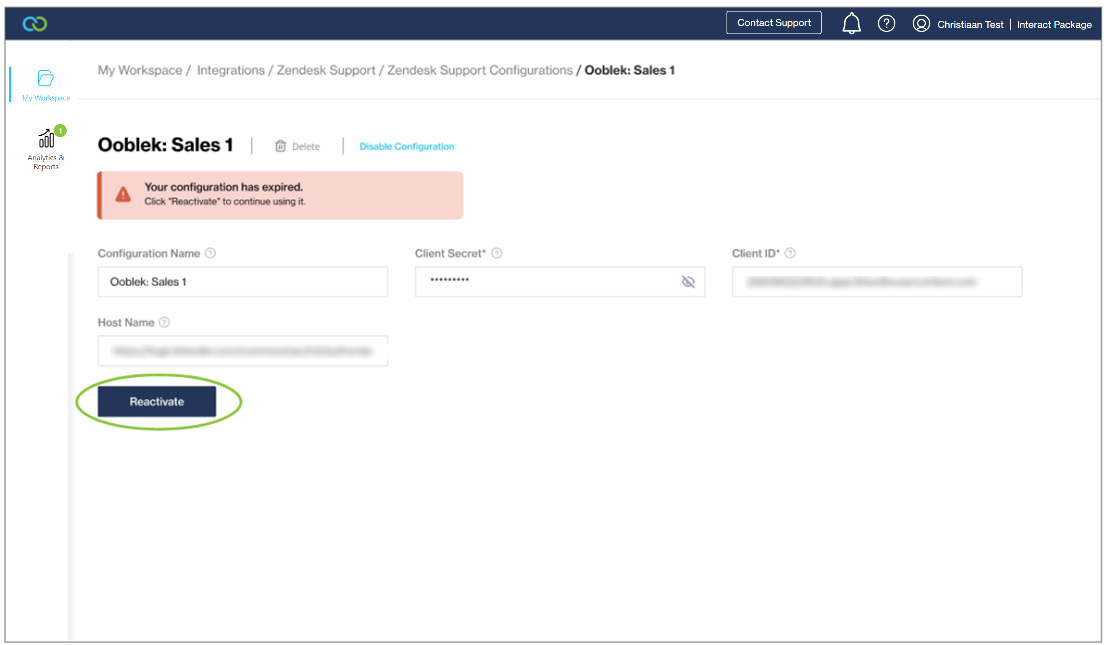Open My Workspace folder icon in sidebar
Viewport: 1104px width, 645px height.
[x=45, y=79]
